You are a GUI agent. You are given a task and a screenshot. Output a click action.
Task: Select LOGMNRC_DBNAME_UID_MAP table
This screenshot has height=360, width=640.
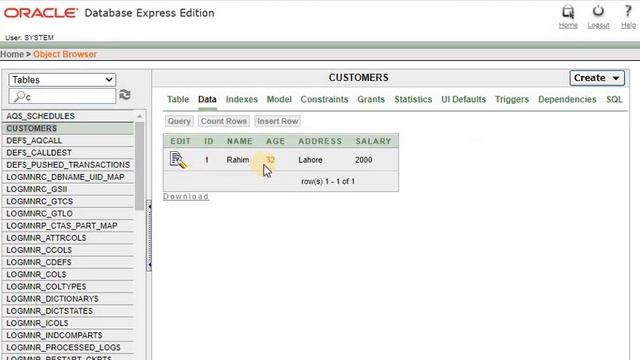[x=68, y=177]
